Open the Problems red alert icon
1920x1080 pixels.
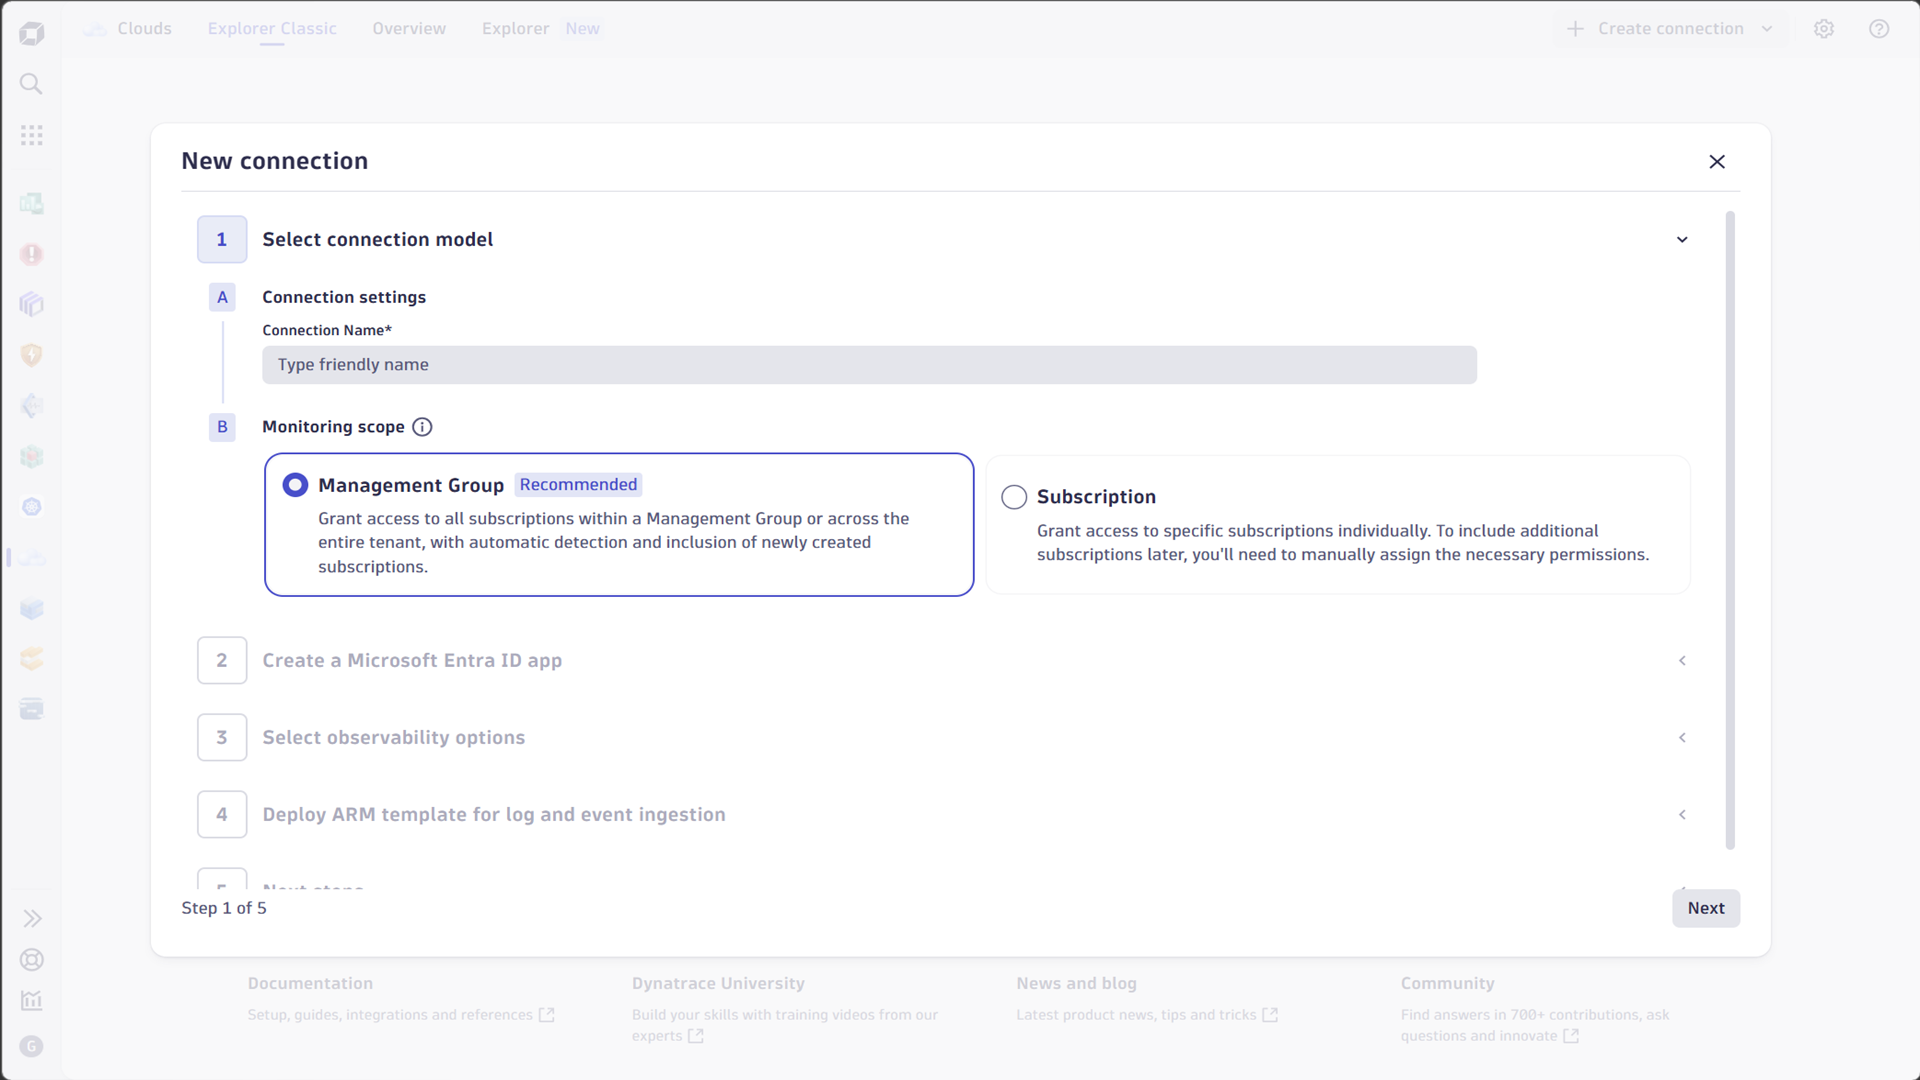coord(32,254)
